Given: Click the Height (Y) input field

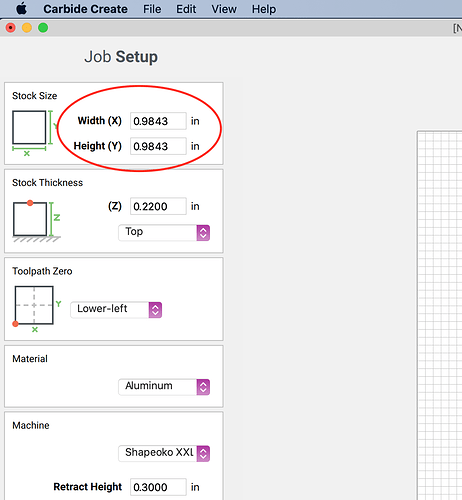Looking at the screenshot, I should (158, 146).
